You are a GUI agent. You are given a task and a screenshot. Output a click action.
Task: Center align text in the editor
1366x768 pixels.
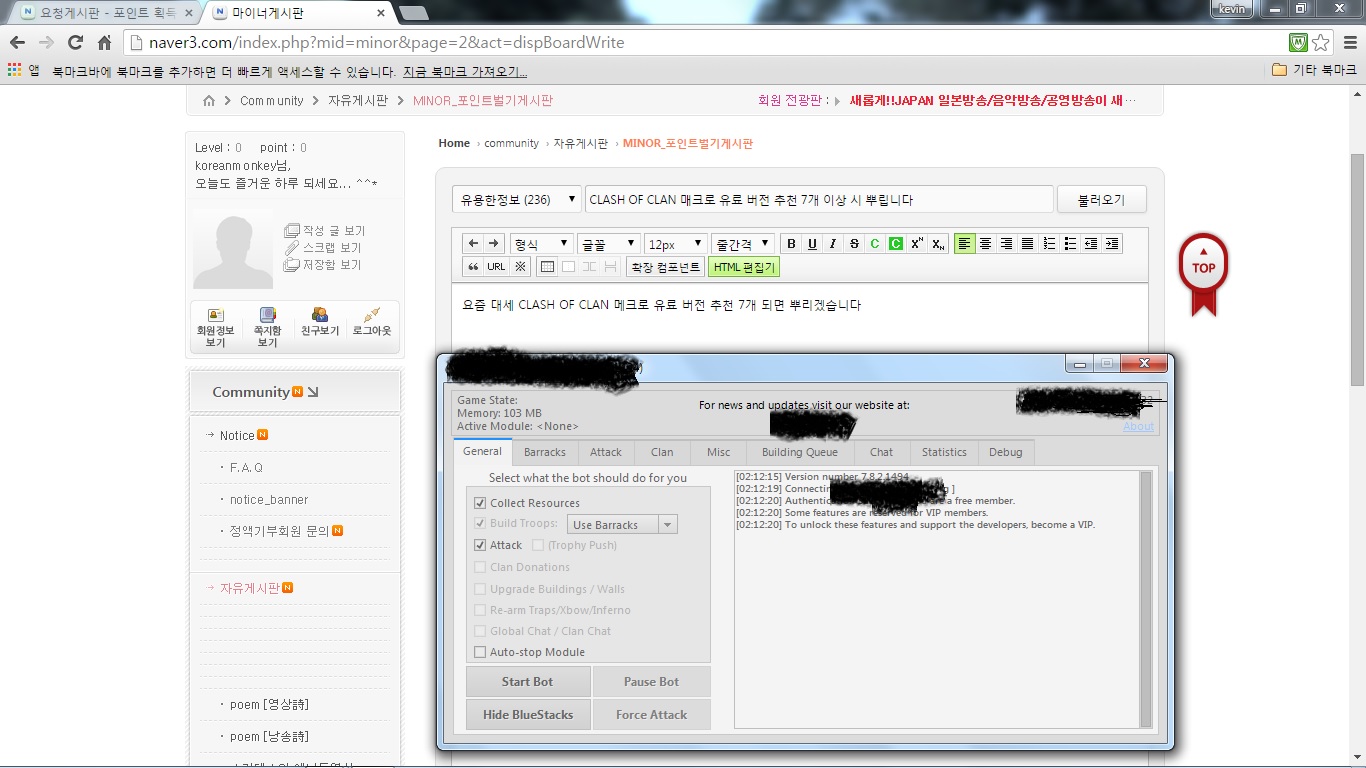point(986,244)
